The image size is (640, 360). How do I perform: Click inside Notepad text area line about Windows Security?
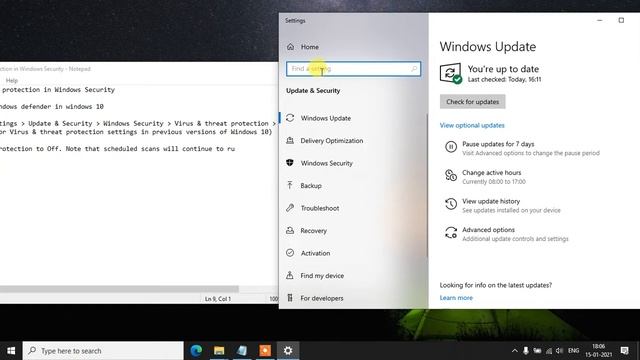click(x=58, y=90)
